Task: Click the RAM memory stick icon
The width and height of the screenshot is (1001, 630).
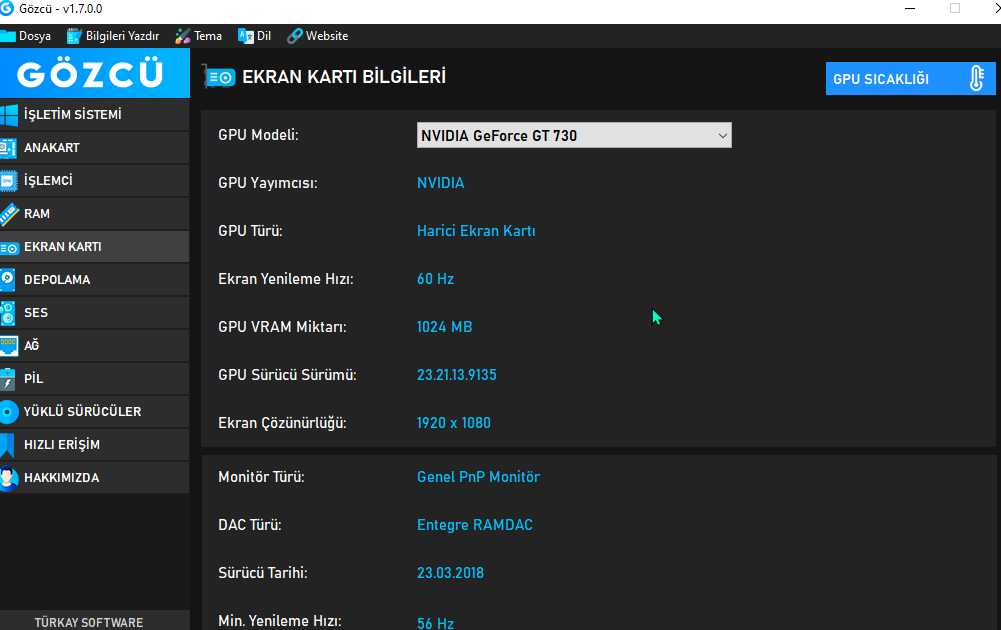Action: click(9, 214)
